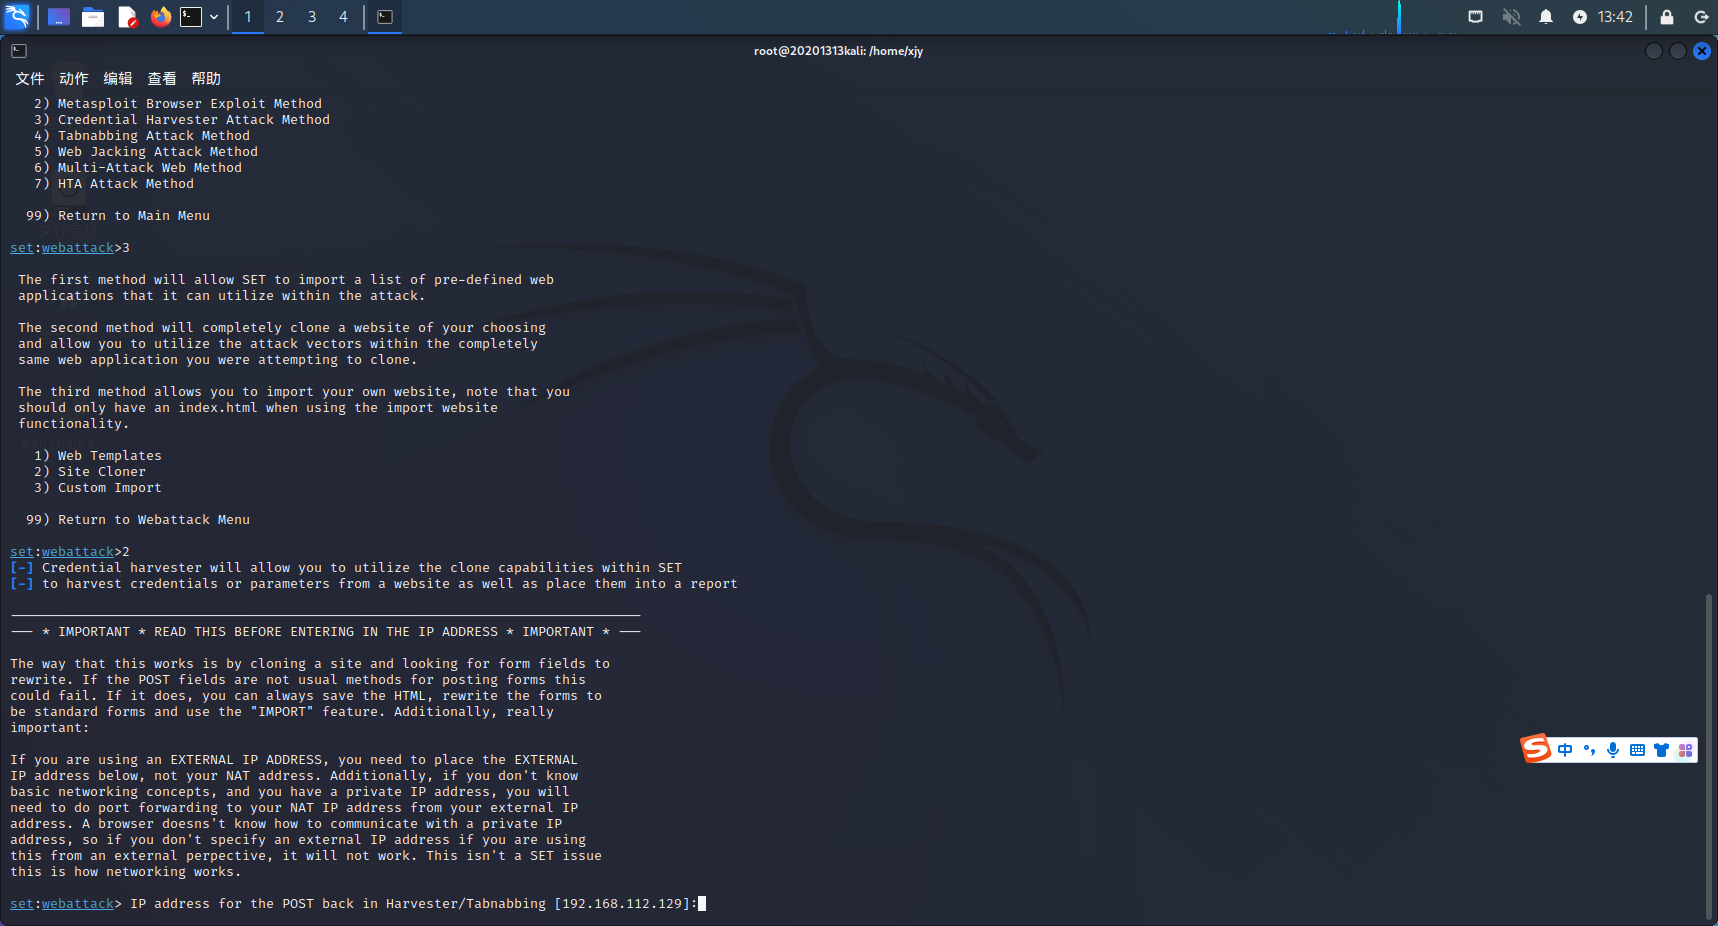The image size is (1718, 926).
Task: Click the terminal window menu icon in the title bar
Action: (x=19, y=51)
